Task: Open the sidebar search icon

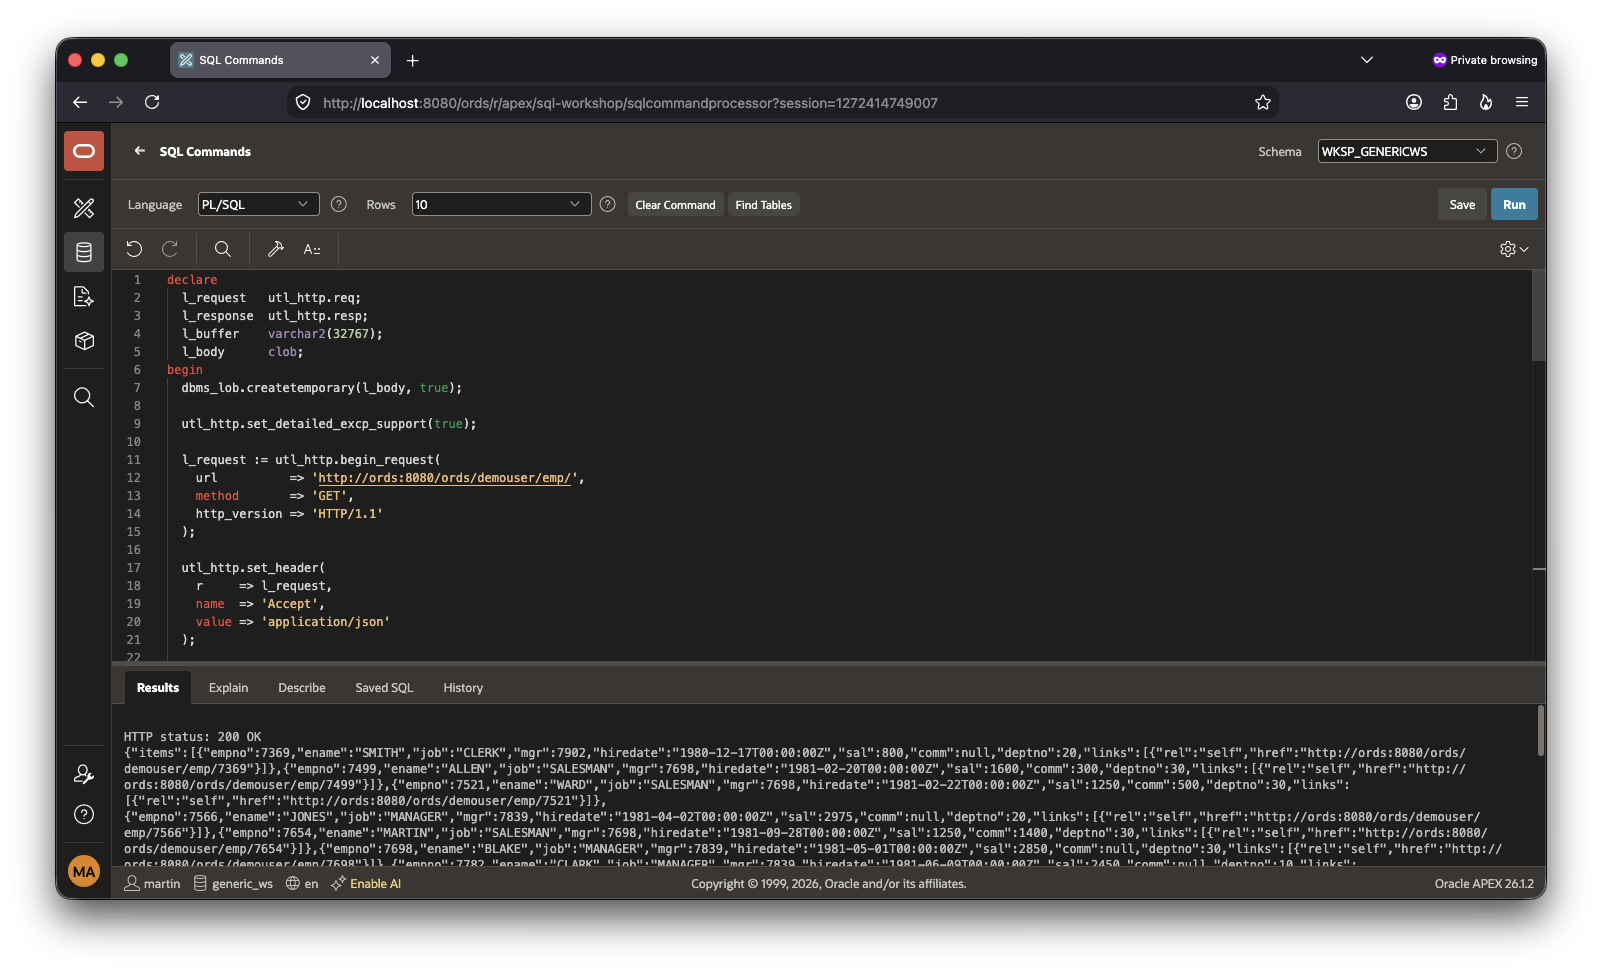Action: click(x=84, y=397)
